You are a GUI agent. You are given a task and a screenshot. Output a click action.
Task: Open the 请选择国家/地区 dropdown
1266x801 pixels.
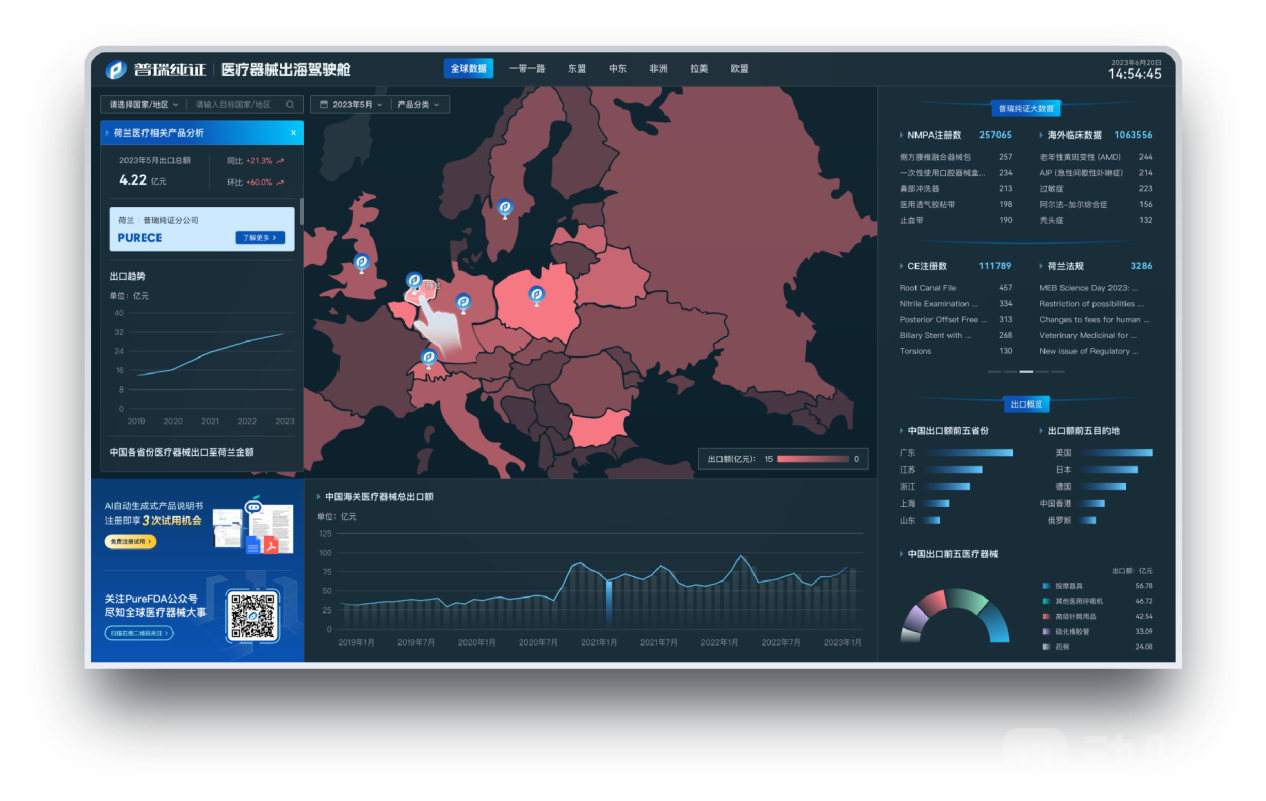point(144,104)
